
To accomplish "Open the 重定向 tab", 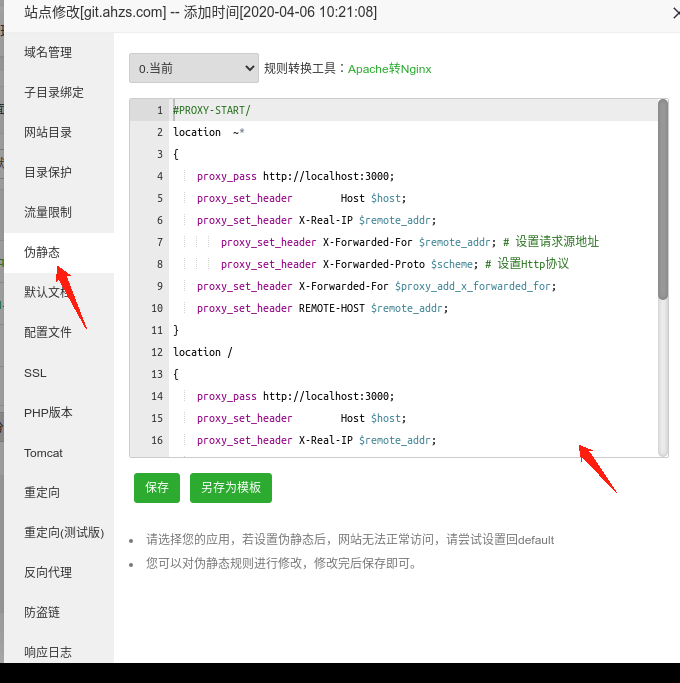I will (x=42, y=493).
